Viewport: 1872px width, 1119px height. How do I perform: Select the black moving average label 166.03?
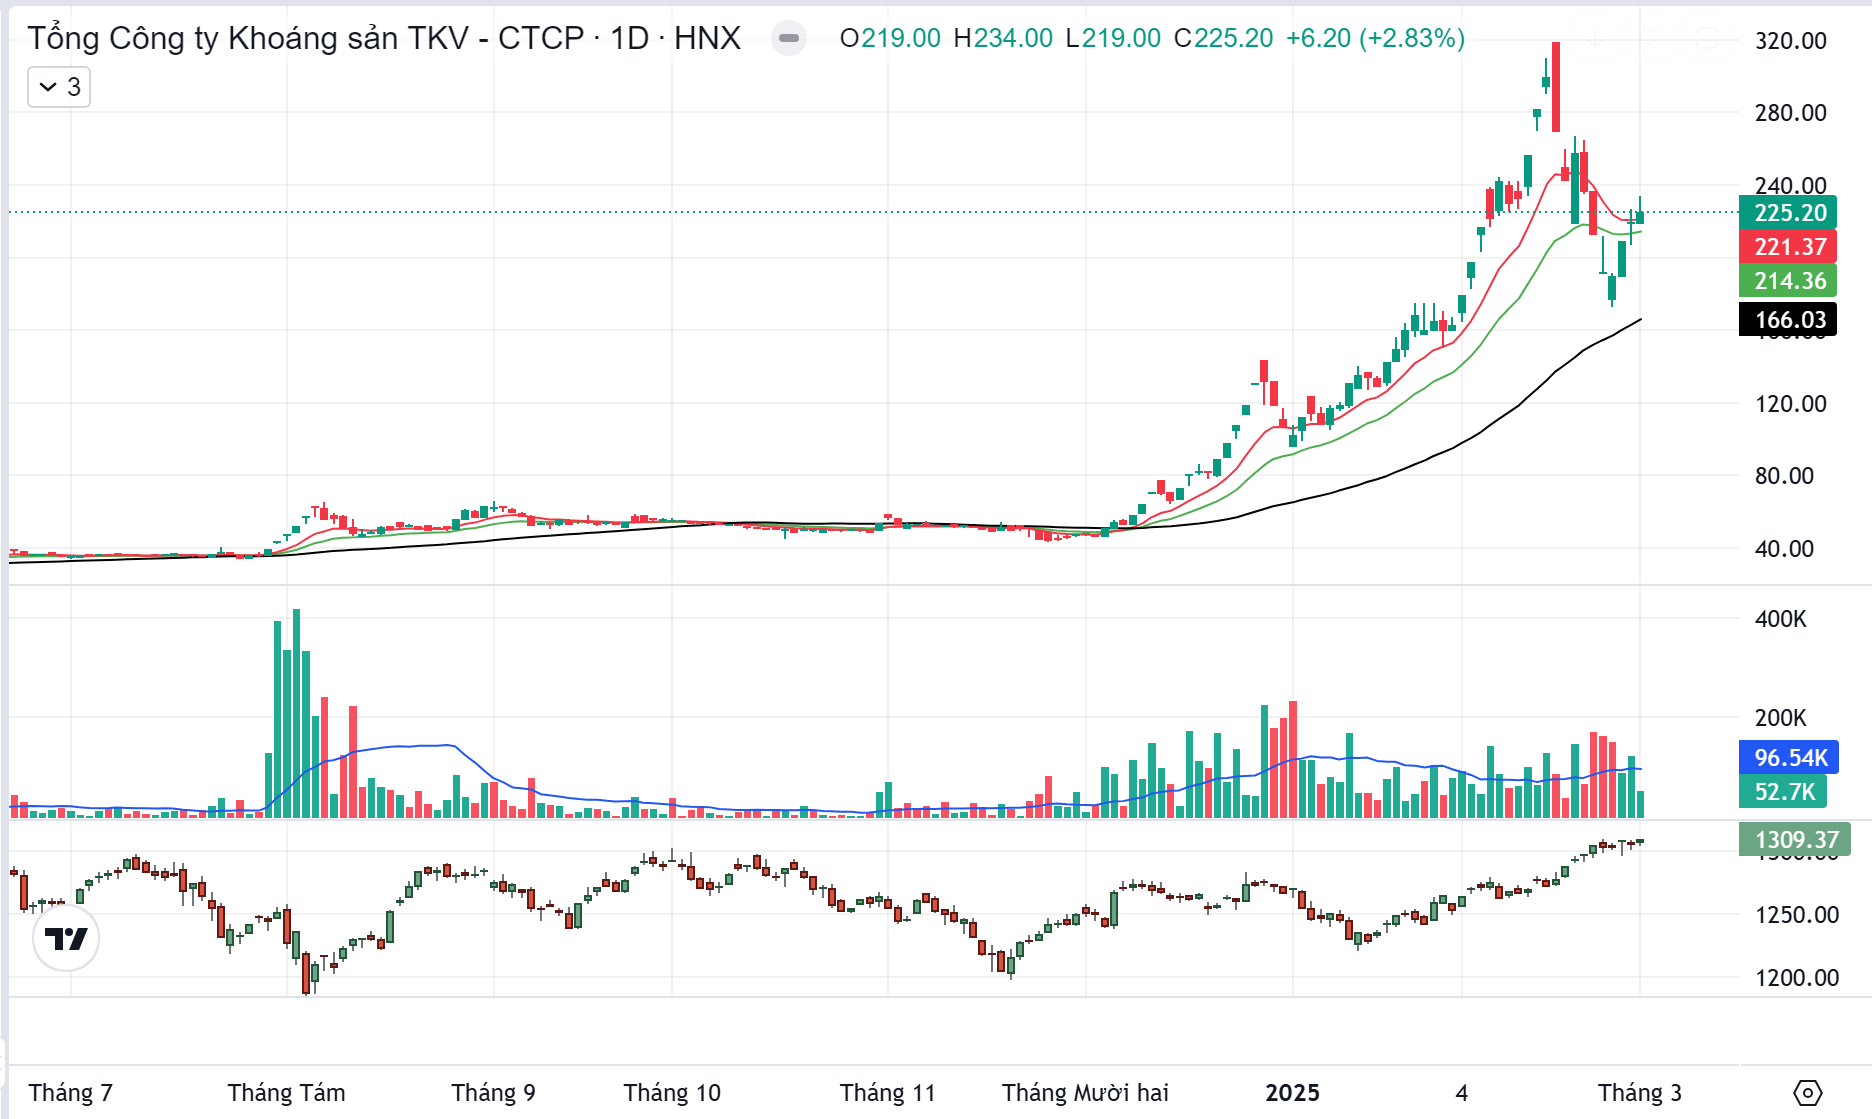[1789, 320]
